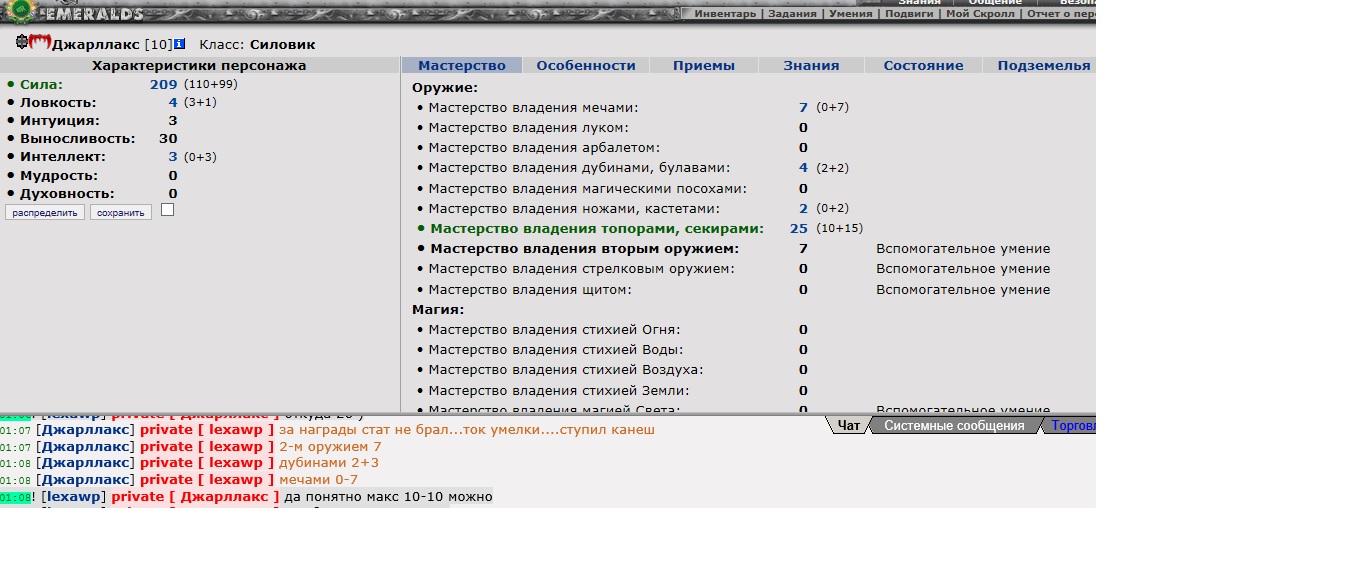Click the message 'за награды стат не брал'

467,429
